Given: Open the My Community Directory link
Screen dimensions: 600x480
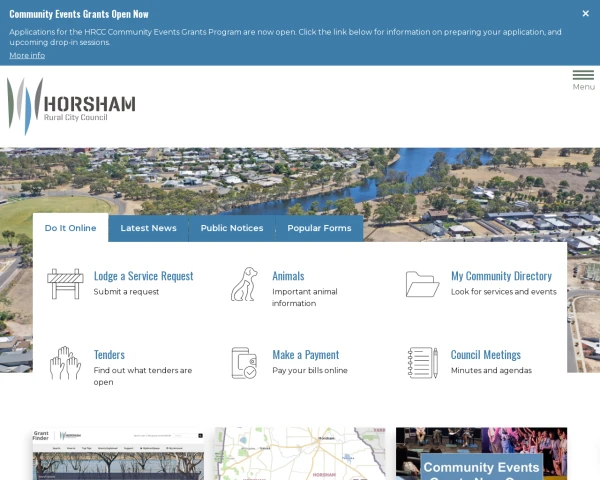Looking at the screenshot, I should pos(501,276).
